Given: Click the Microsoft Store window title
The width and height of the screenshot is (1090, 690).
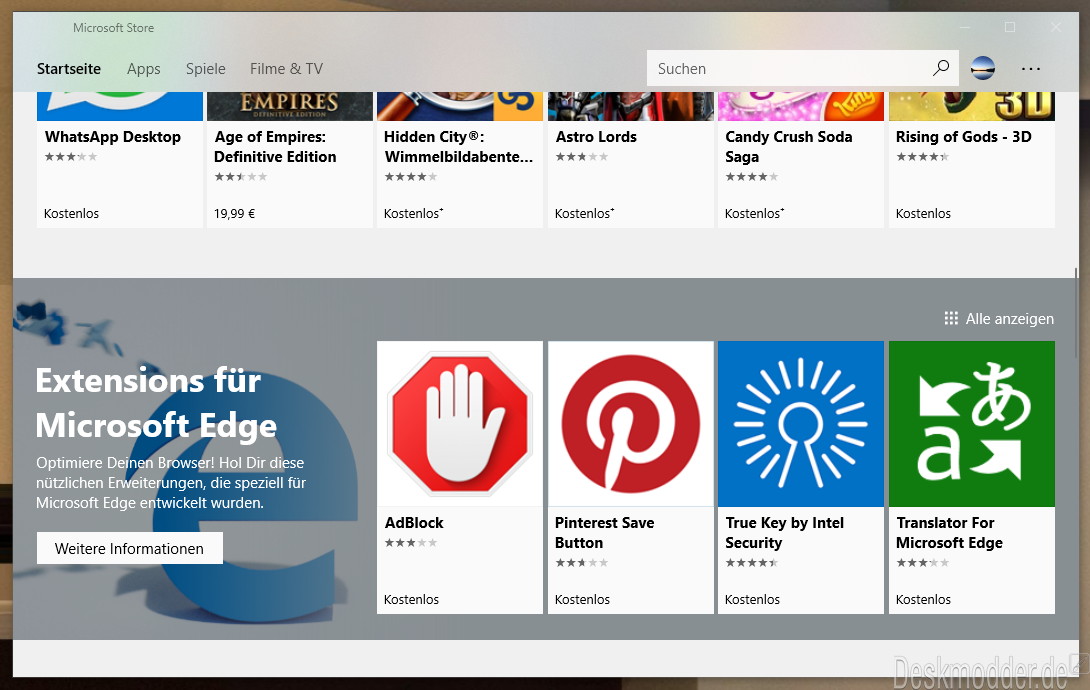Looking at the screenshot, I should [x=113, y=28].
